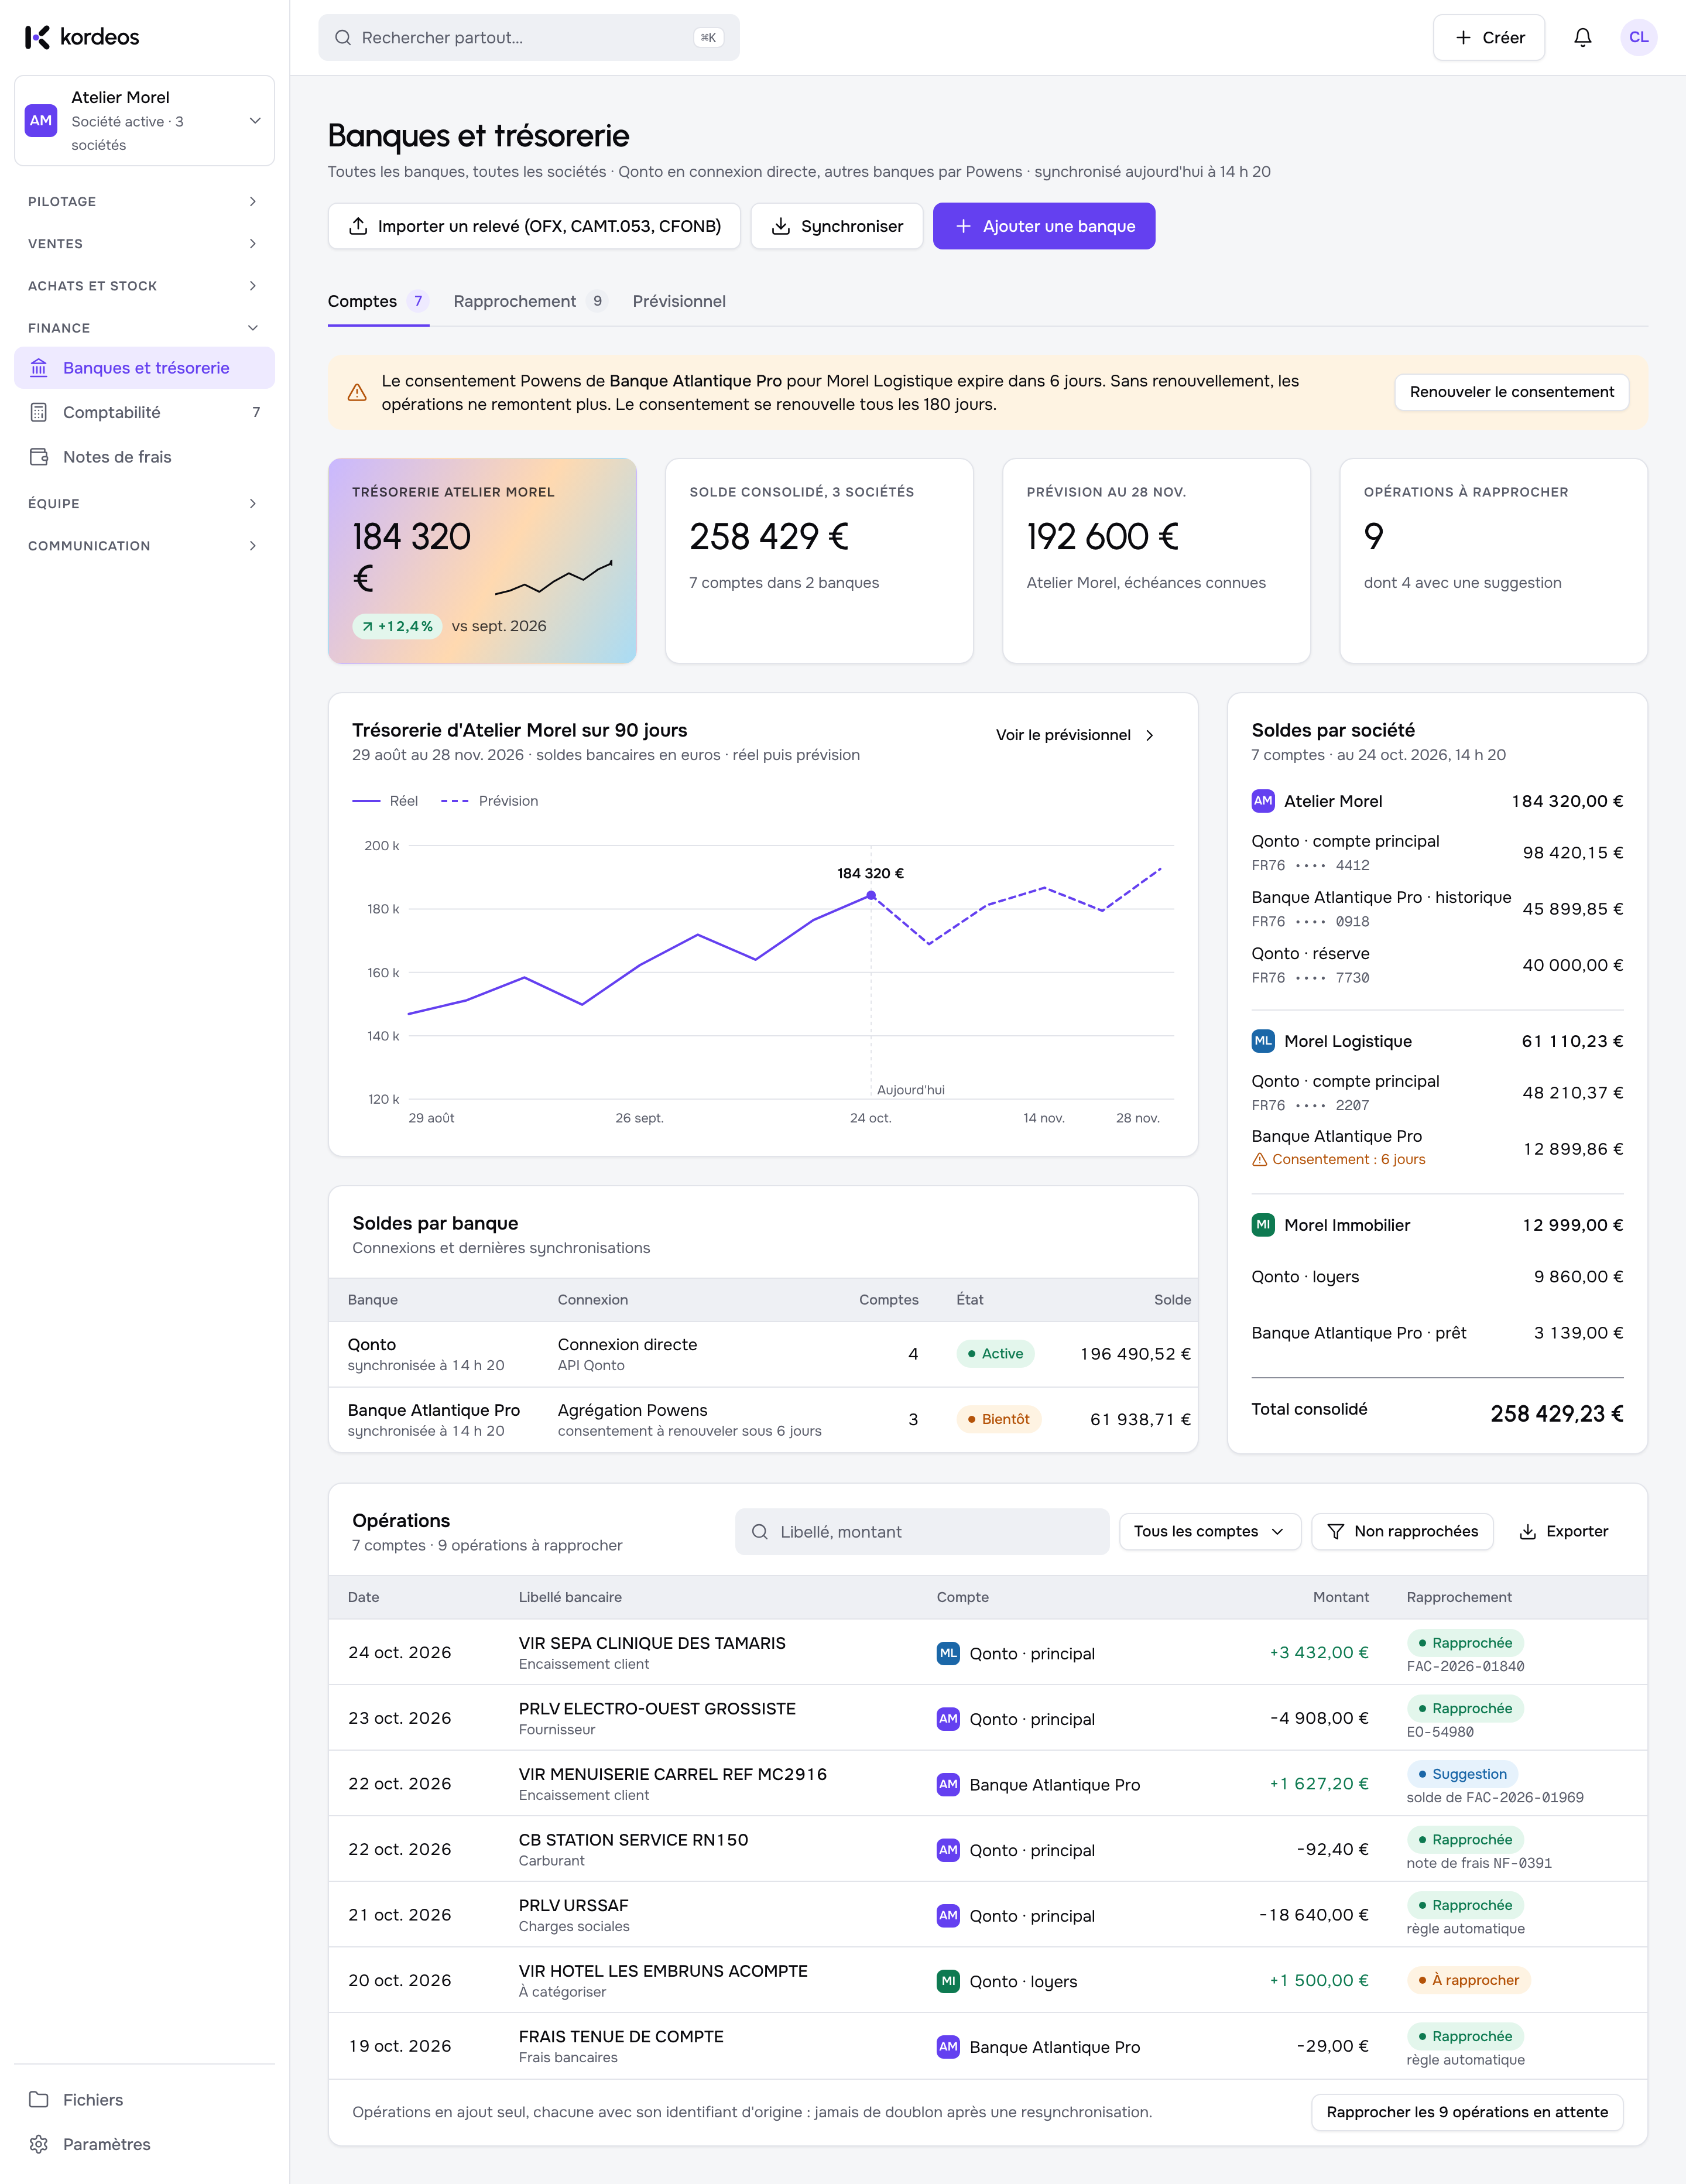Expand the ÉQUIPE section
The height and width of the screenshot is (2184, 1686).
(x=144, y=504)
